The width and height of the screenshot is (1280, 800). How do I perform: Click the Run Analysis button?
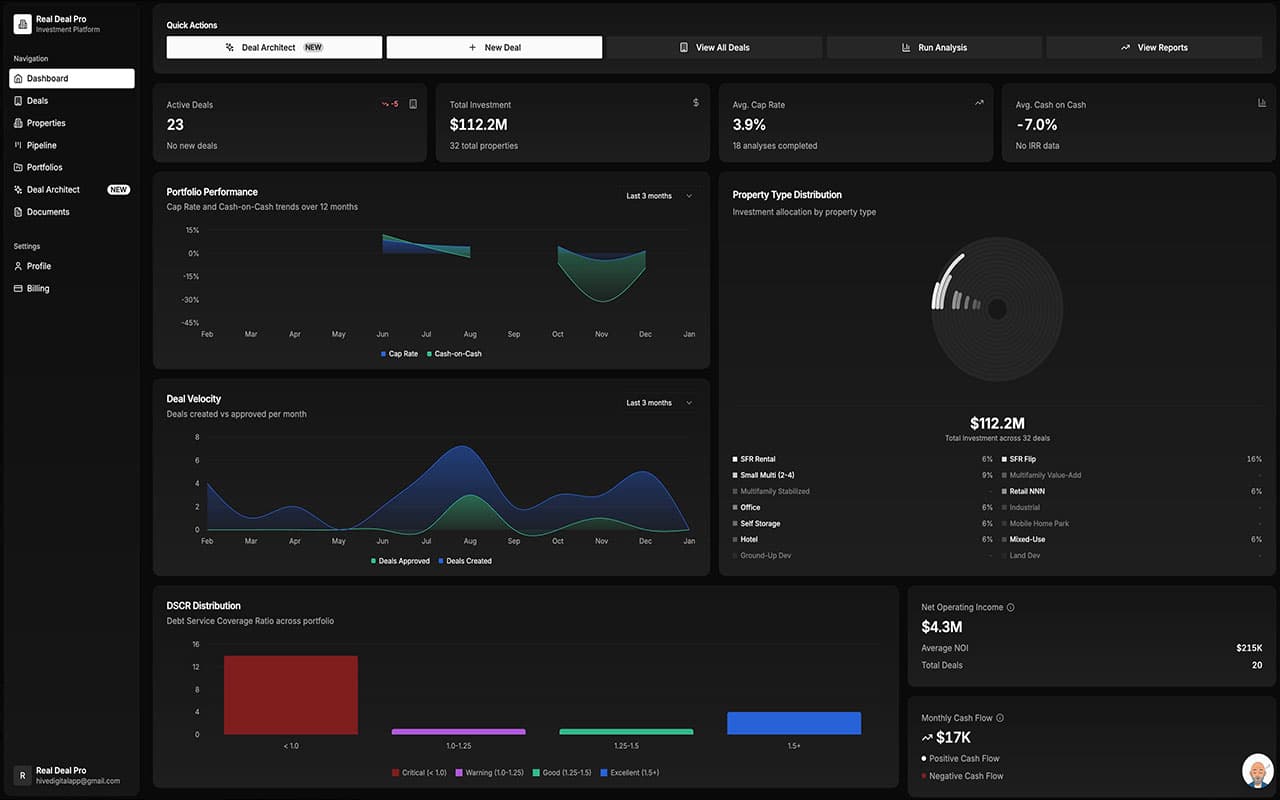(x=934, y=47)
